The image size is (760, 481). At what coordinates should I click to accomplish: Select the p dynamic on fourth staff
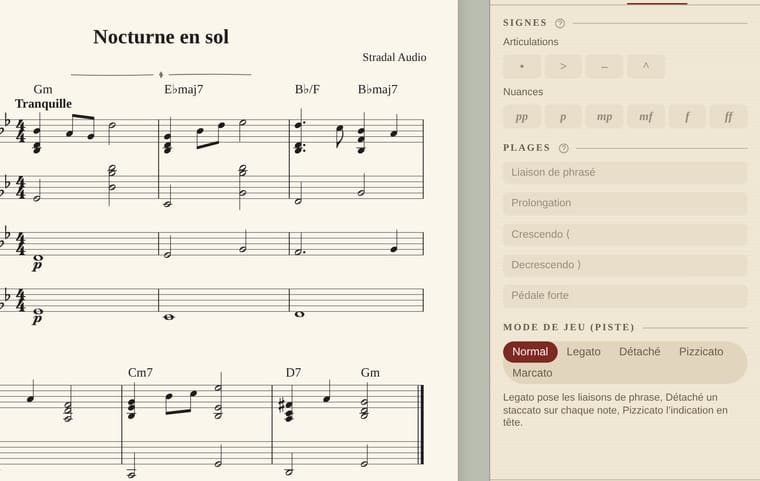coord(37,320)
